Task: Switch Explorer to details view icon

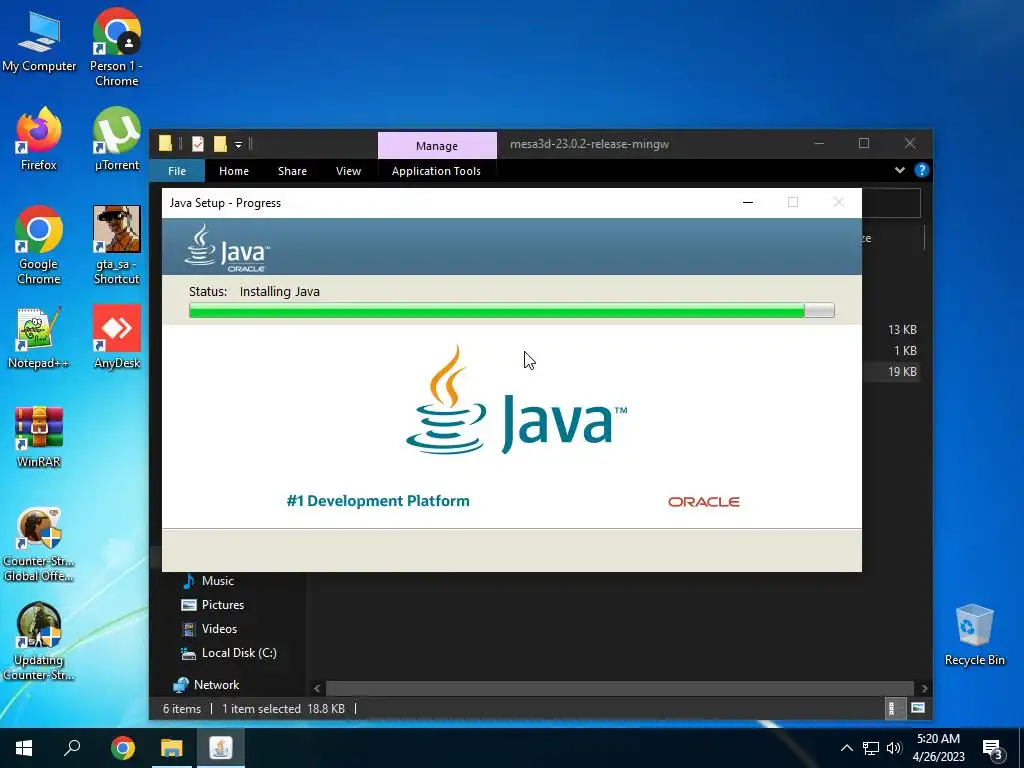Action: 893,708
